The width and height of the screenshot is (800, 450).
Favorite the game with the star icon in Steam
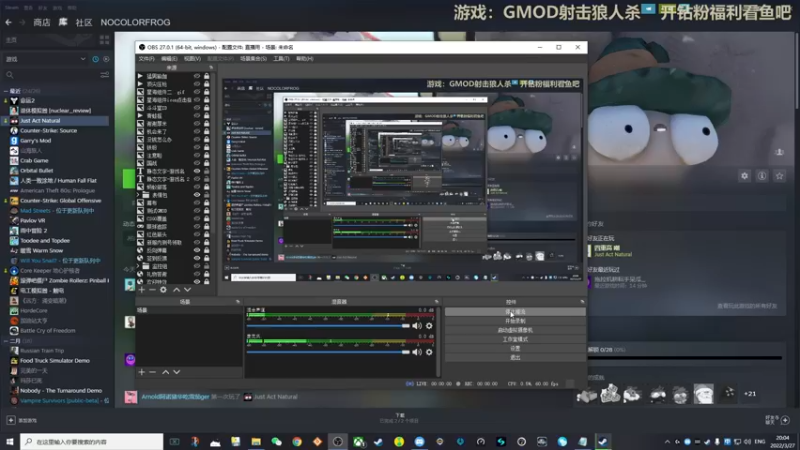point(779,176)
